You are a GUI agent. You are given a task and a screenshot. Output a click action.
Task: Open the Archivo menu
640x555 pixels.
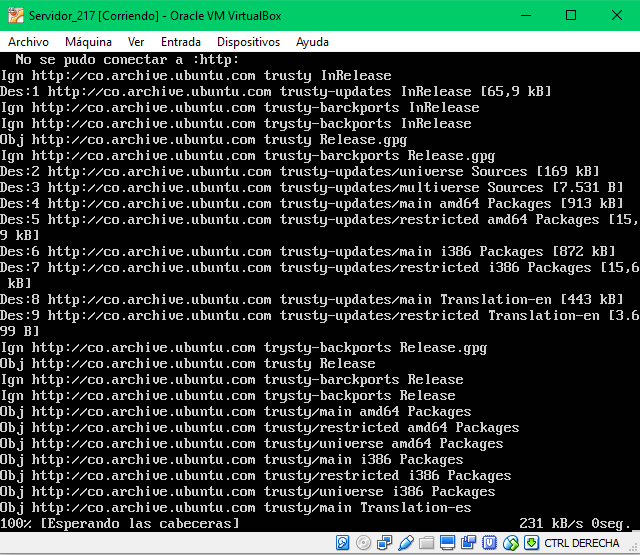pos(28,42)
